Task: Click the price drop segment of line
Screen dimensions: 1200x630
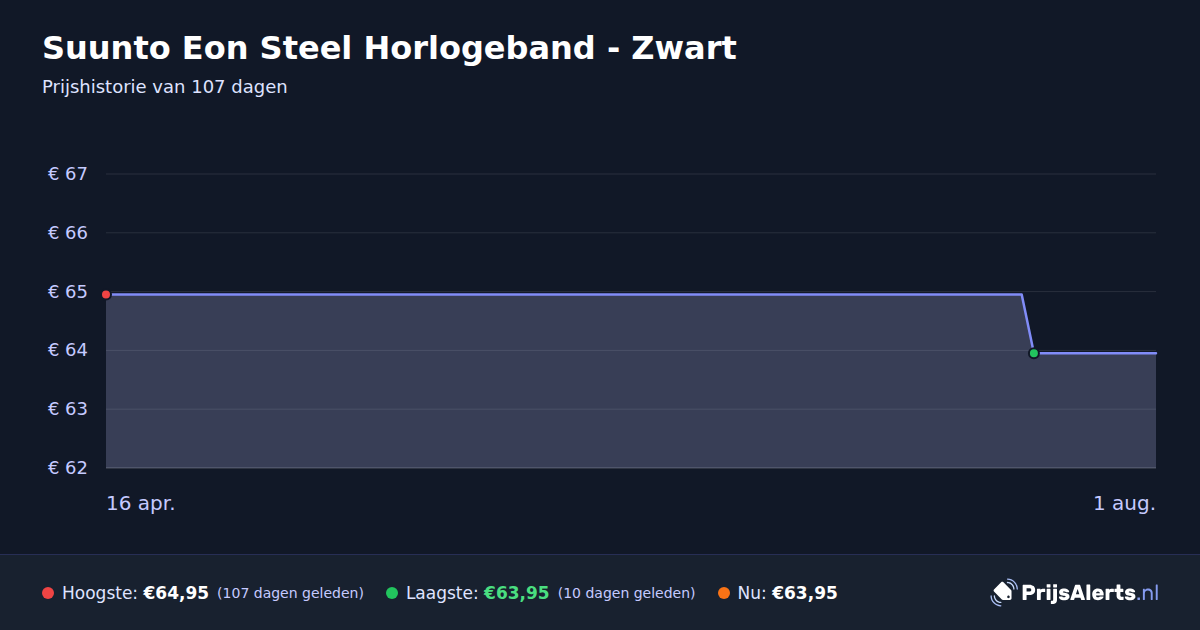Action: tap(1027, 323)
